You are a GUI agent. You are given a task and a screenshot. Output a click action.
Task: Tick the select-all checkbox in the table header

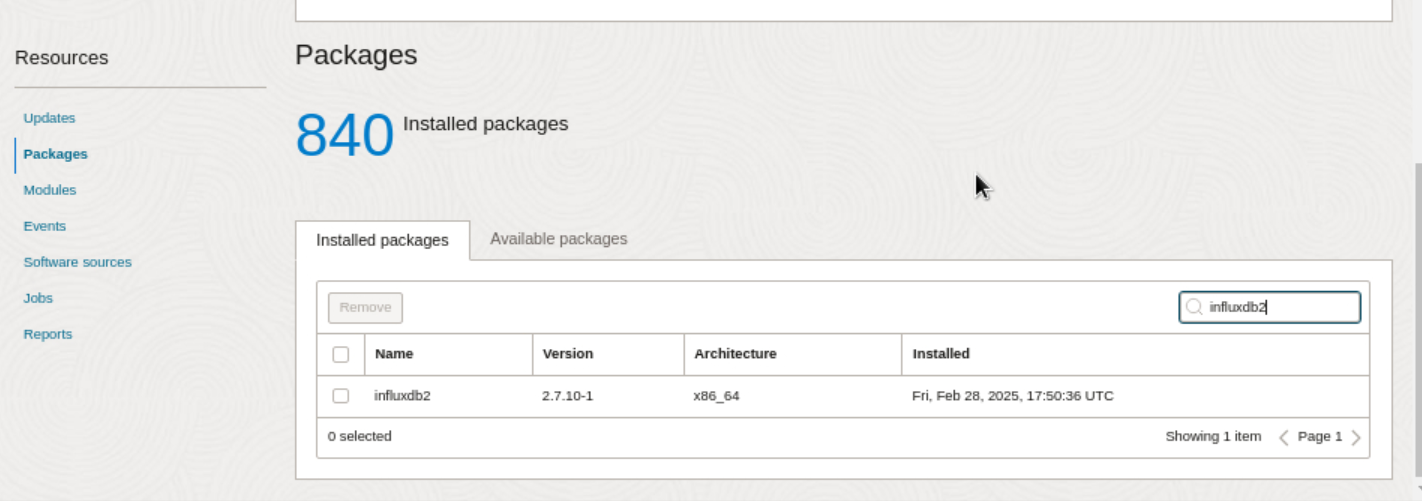pyautogui.click(x=341, y=354)
